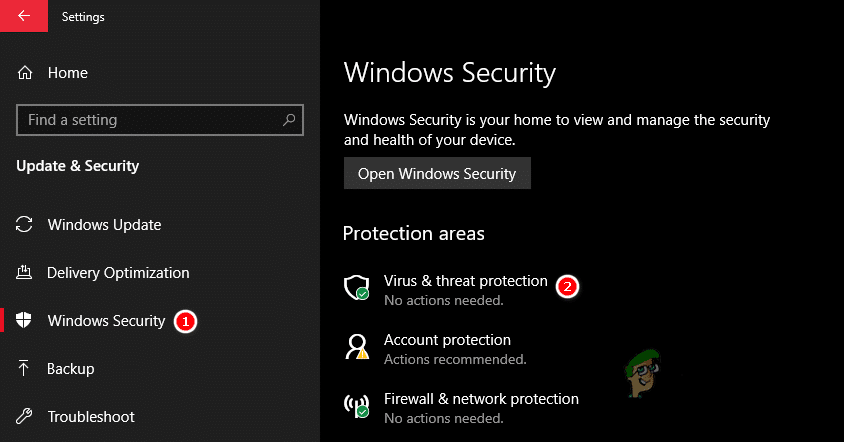Click the Find a setting search box
Image resolution: width=844 pixels, height=442 pixels.
[150, 120]
